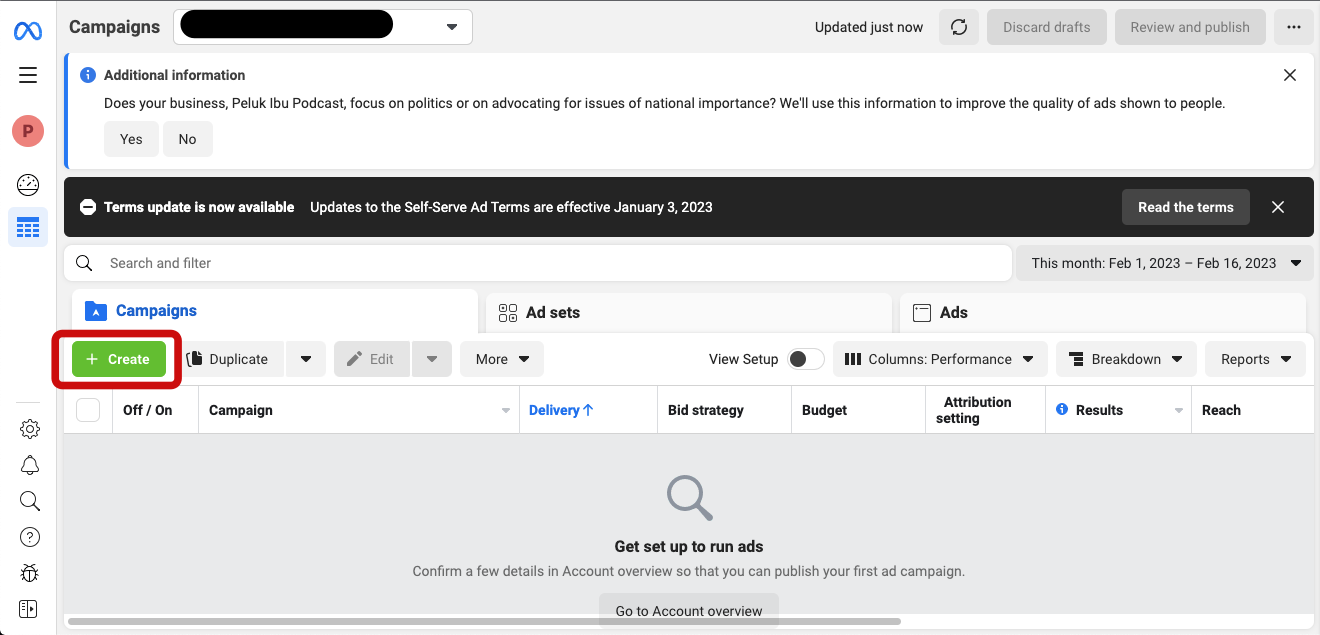Expand the Duplicate dropdown arrow
The image size is (1320, 635).
[x=306, y=359]
